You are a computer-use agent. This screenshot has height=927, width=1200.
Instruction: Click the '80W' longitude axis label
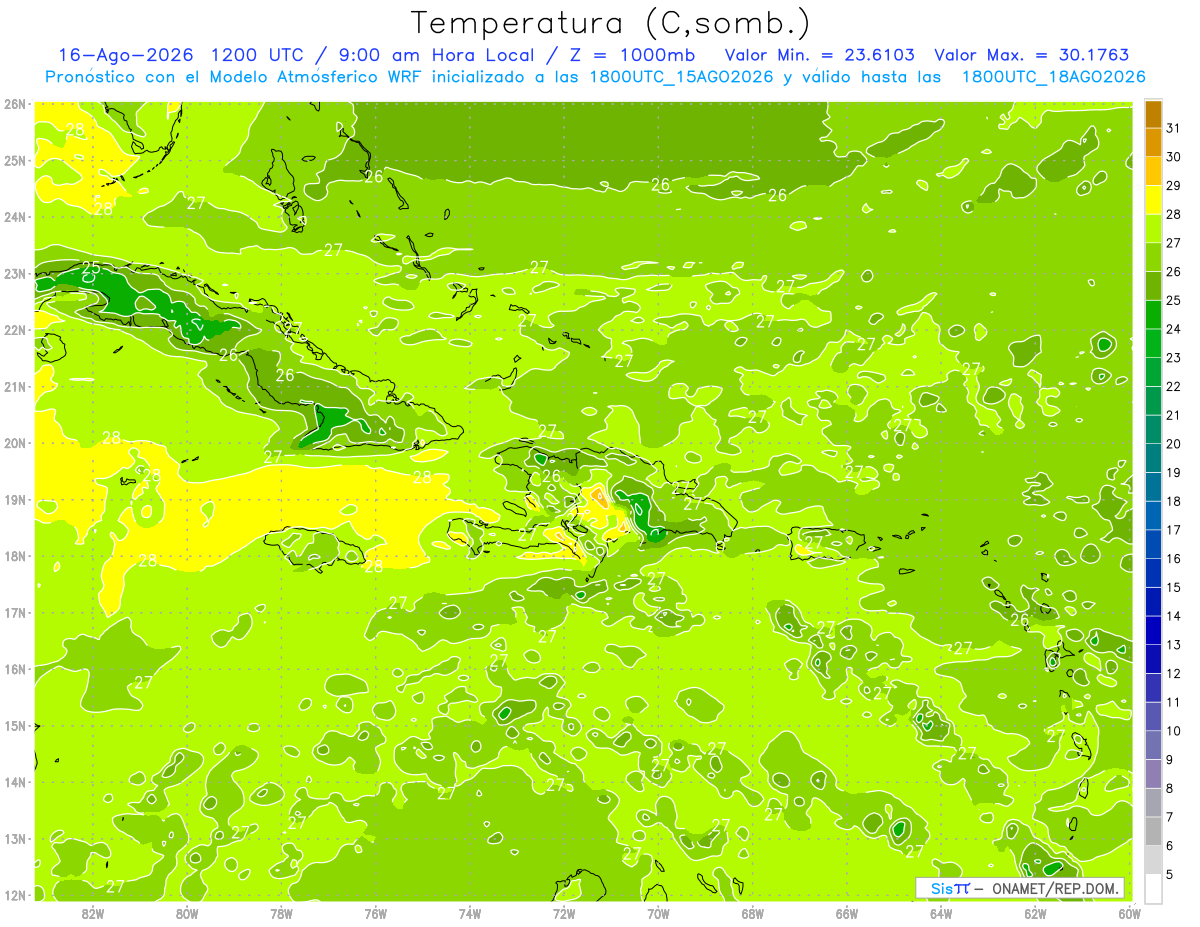click(x=187, y=913)
